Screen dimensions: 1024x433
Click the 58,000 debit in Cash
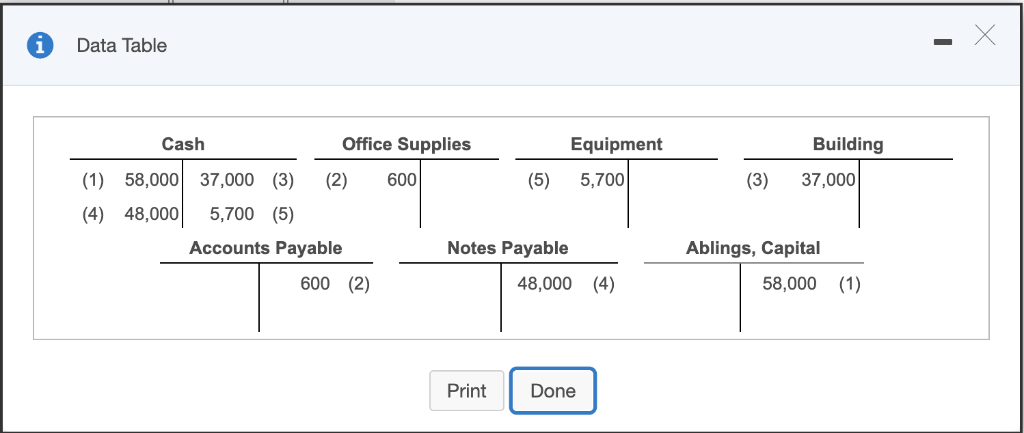[x=152, y=180]
